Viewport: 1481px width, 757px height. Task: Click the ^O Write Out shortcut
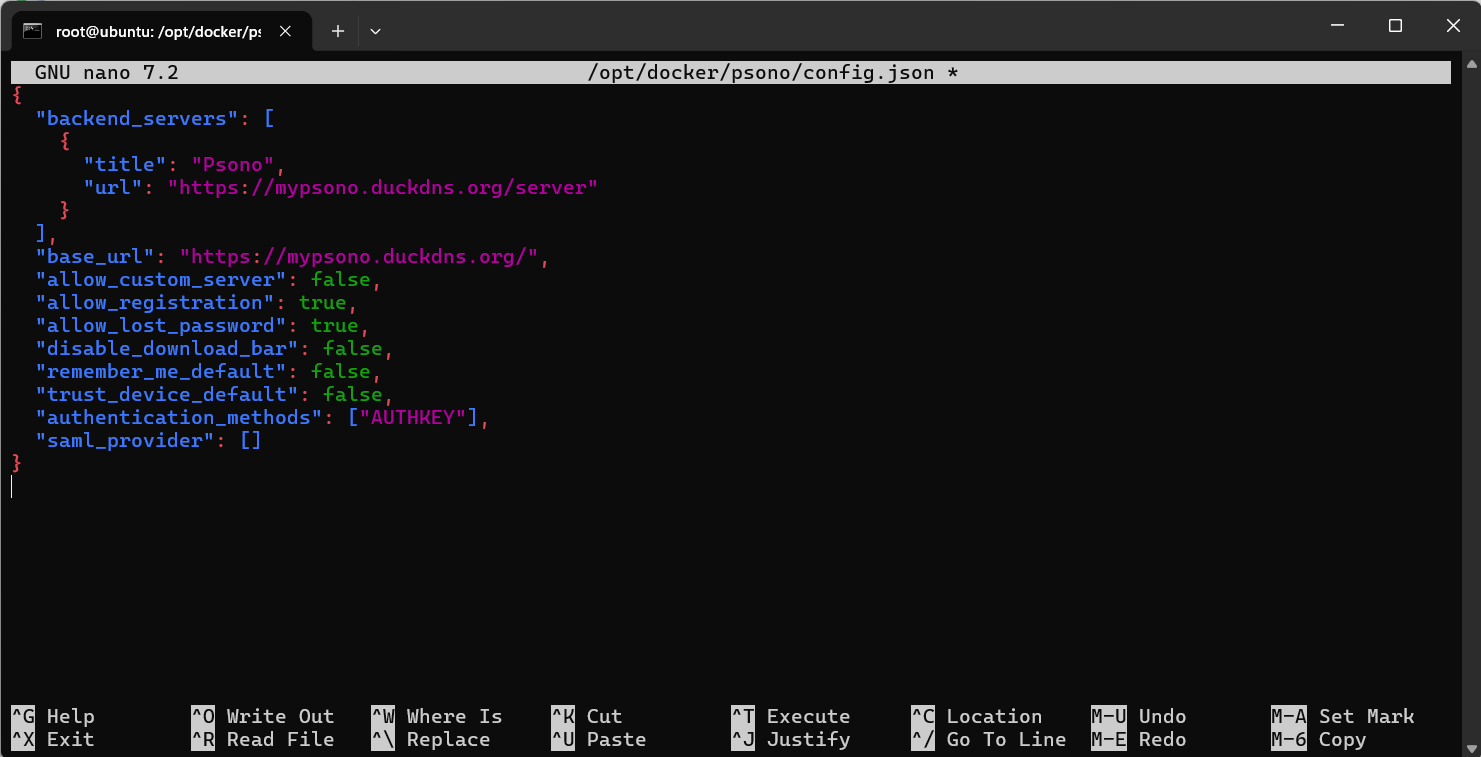pos(263,716)
